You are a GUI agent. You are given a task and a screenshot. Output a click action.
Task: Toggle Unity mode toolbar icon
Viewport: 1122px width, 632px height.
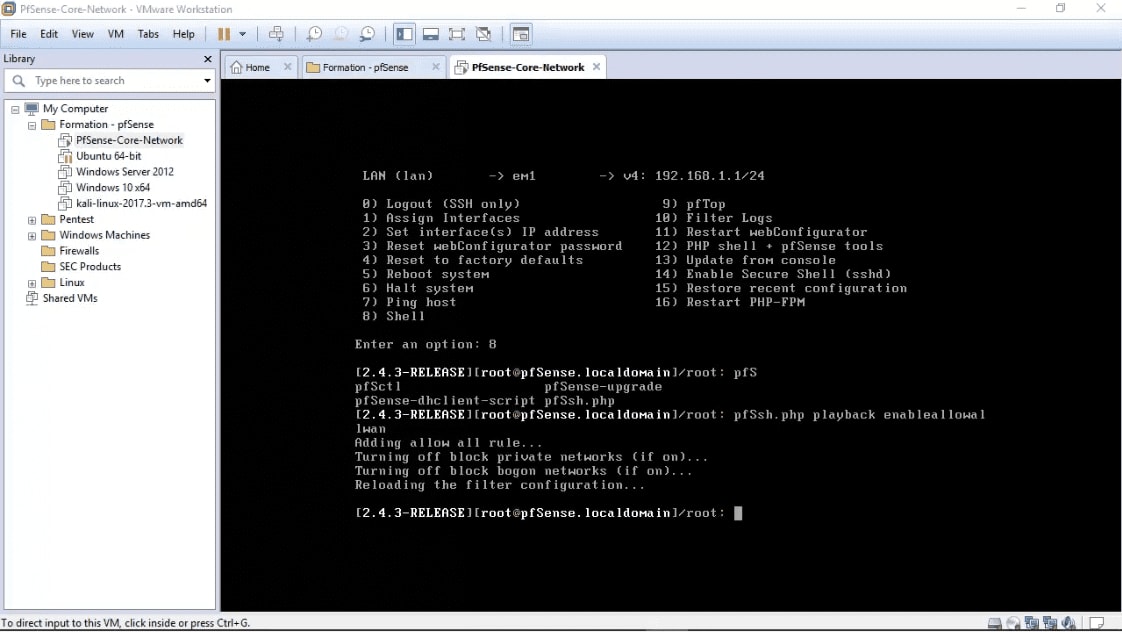click(x=484, y=34)
